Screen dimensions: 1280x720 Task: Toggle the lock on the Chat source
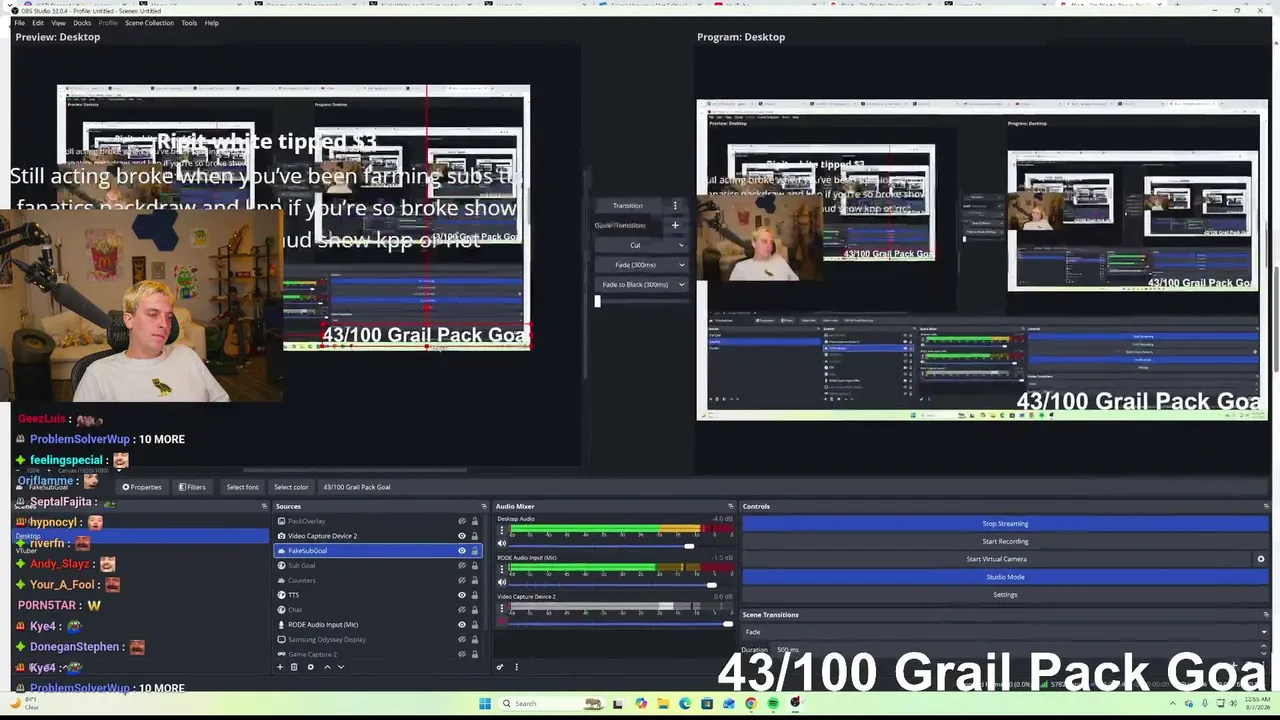coord(474,610)
